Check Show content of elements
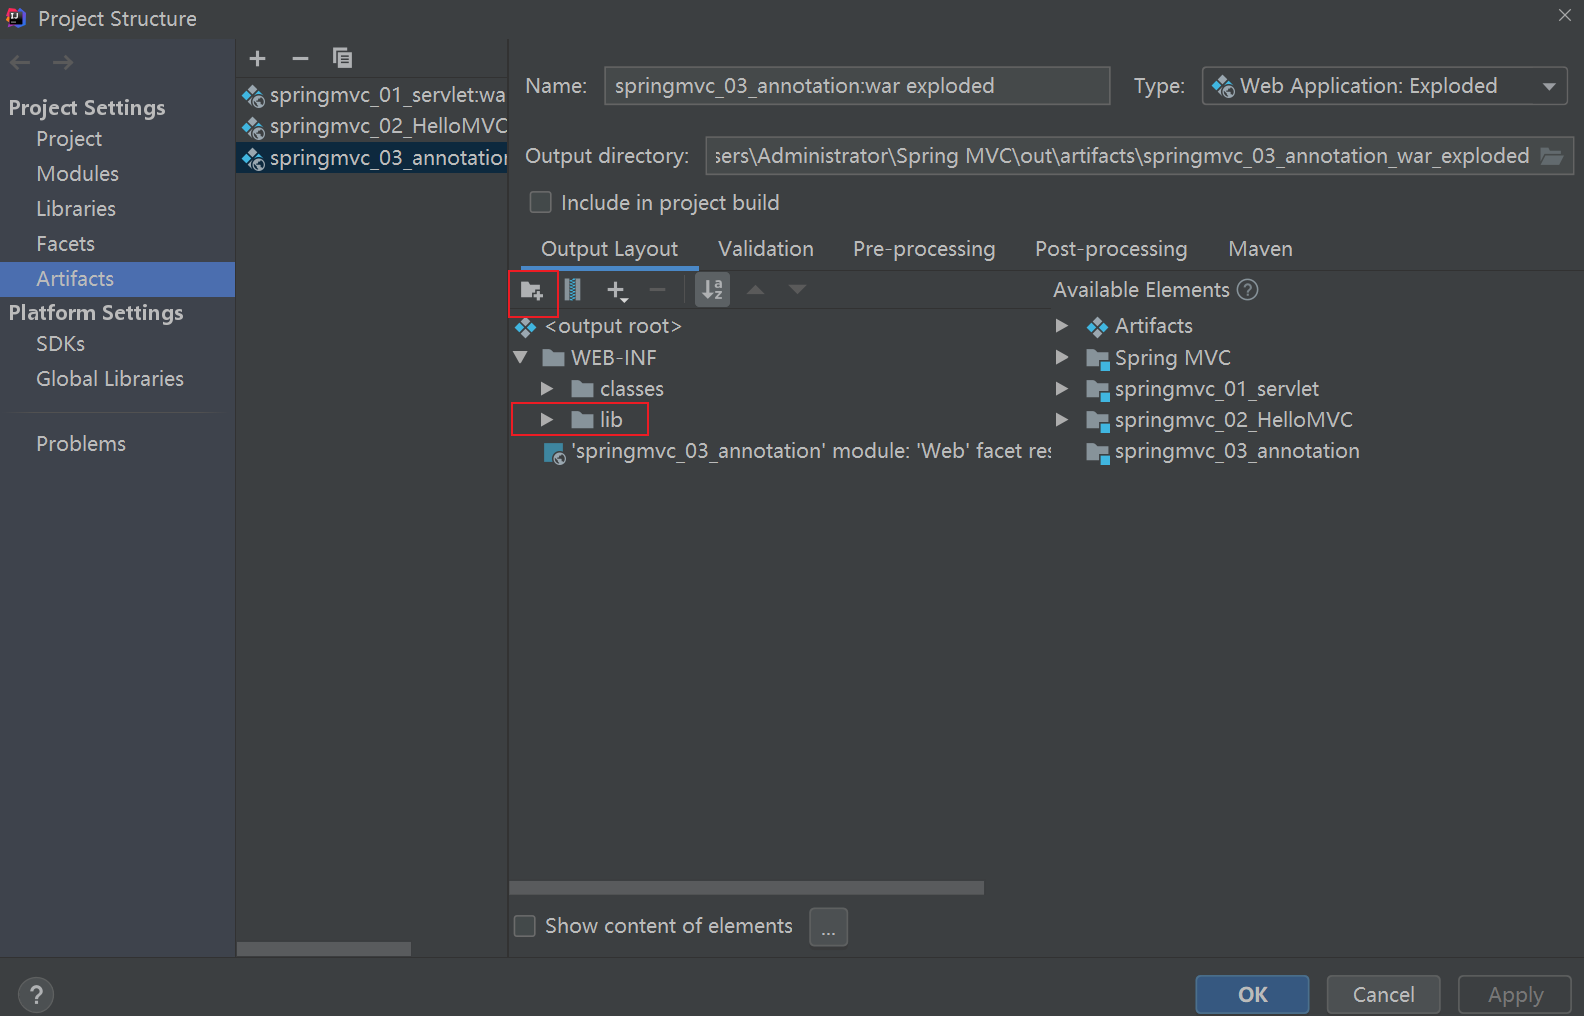This screenshot has width=1584, height=1016. 525,926
